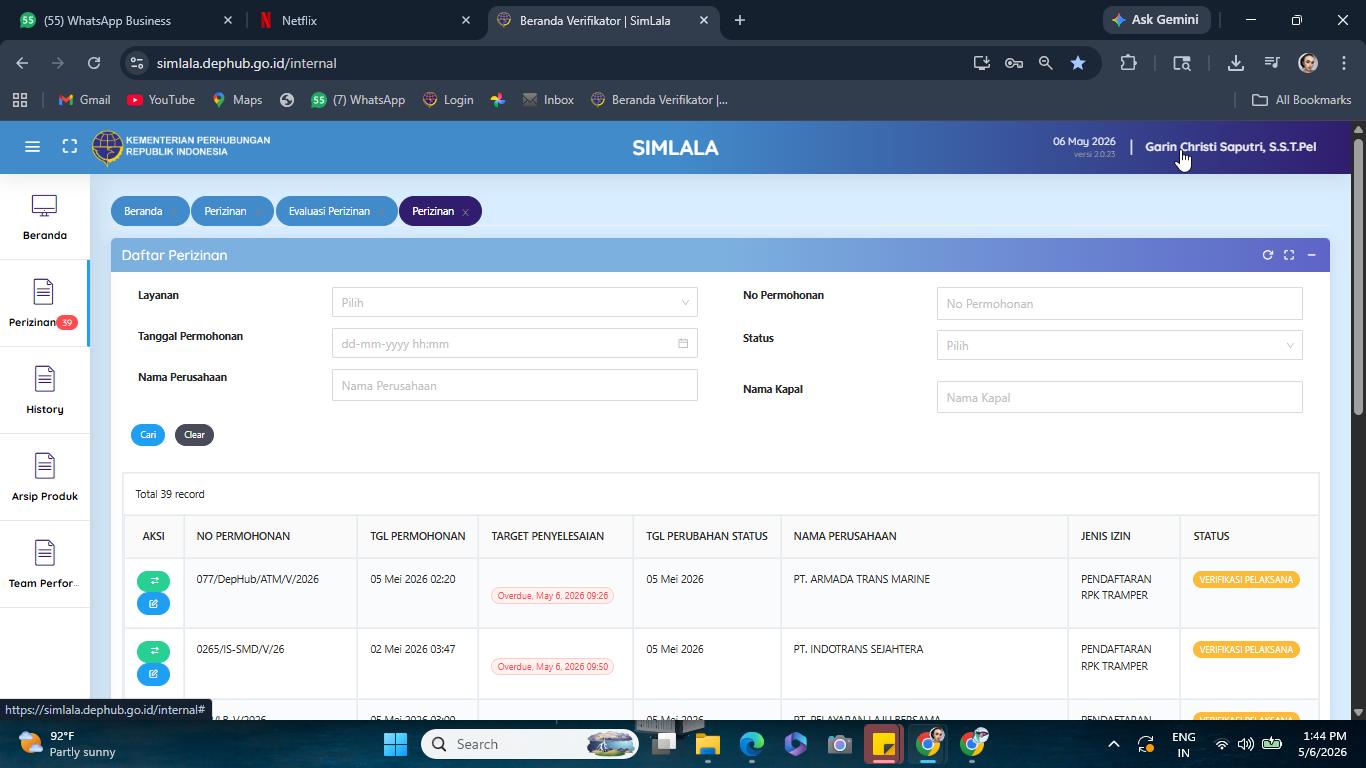1366x768 pixels.
Task: Open the Status dropdown
Action: (x=1119, y=345)
